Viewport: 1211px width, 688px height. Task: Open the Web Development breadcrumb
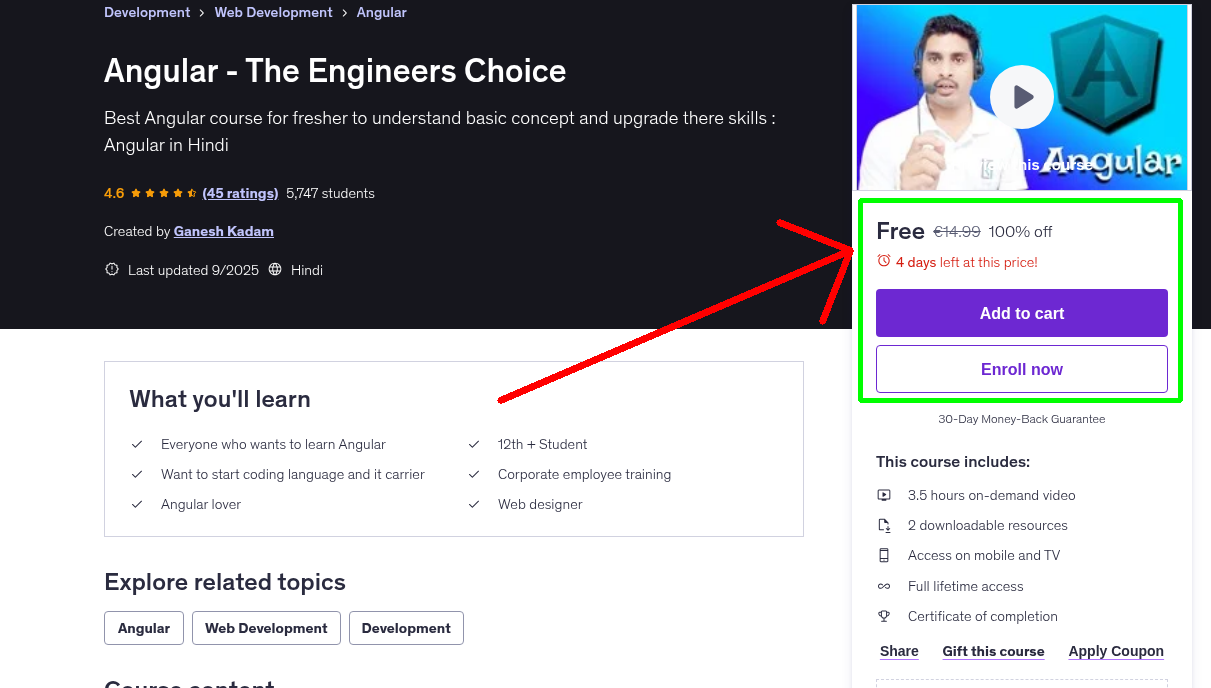coord(273,12)
